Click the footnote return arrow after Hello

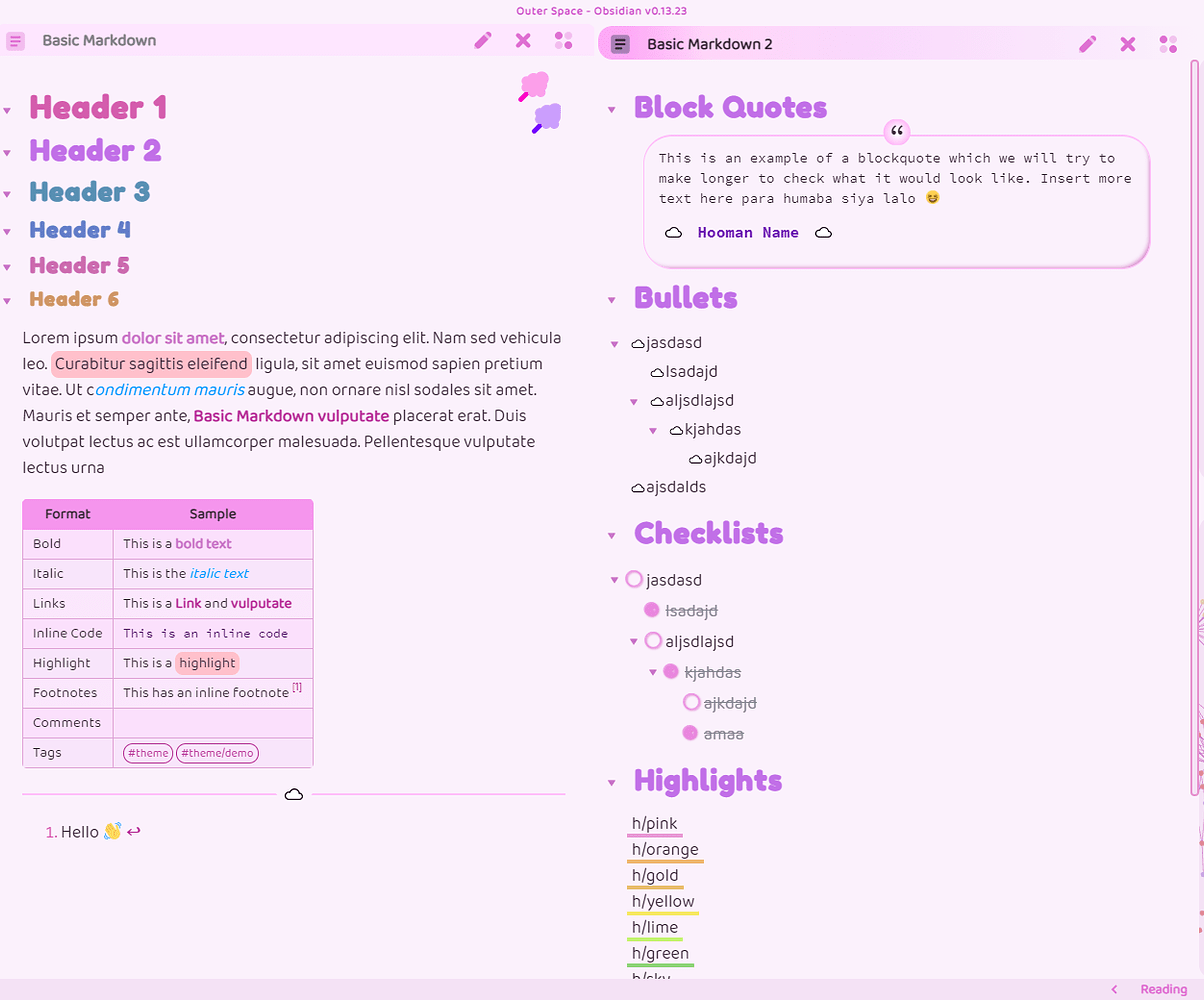pyautogui.click(x=134, y=831)
